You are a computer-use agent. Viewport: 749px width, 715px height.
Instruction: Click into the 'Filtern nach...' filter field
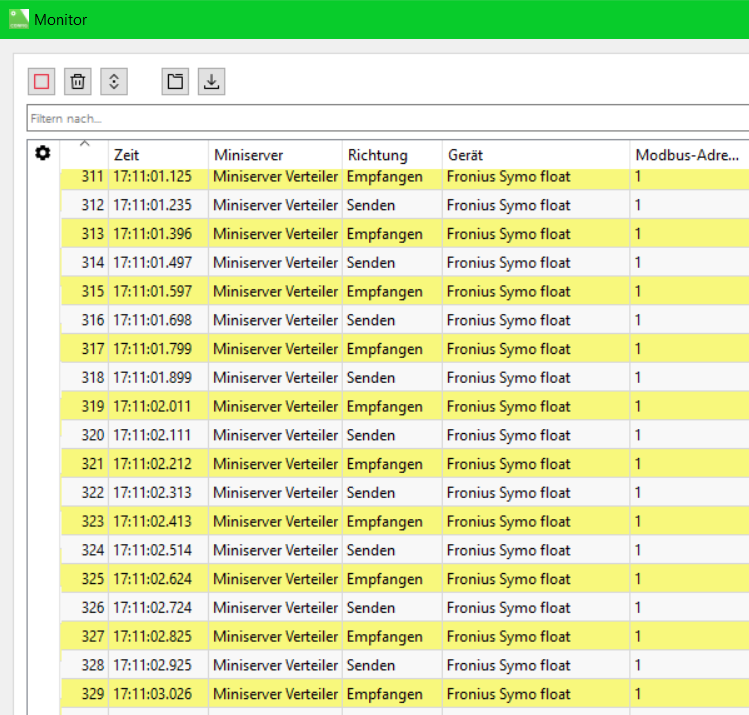tap(388, 118)
